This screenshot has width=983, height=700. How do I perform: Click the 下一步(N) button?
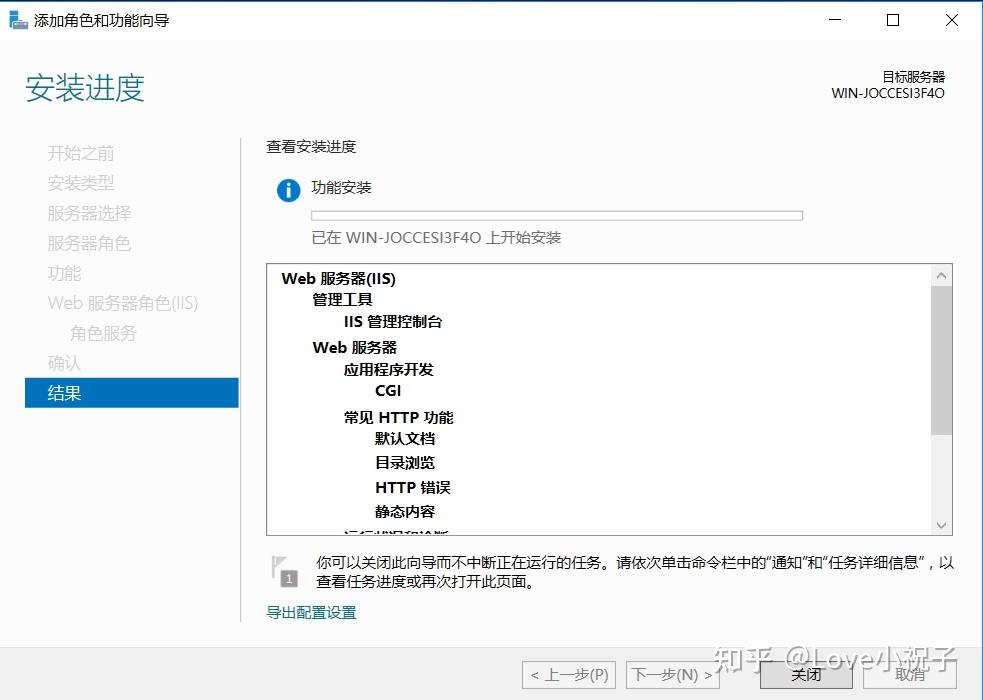pos(673,674)
